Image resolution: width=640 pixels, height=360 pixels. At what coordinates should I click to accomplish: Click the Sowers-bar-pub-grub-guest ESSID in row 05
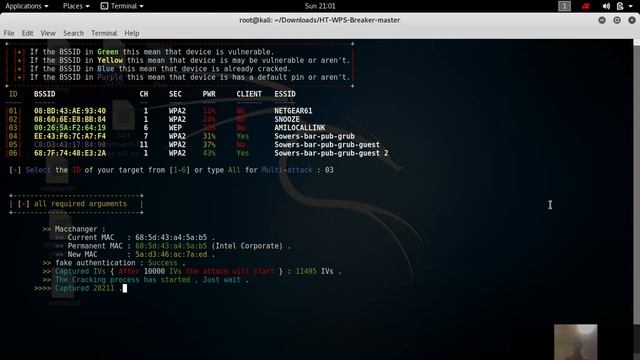click(x=327, y=145)
